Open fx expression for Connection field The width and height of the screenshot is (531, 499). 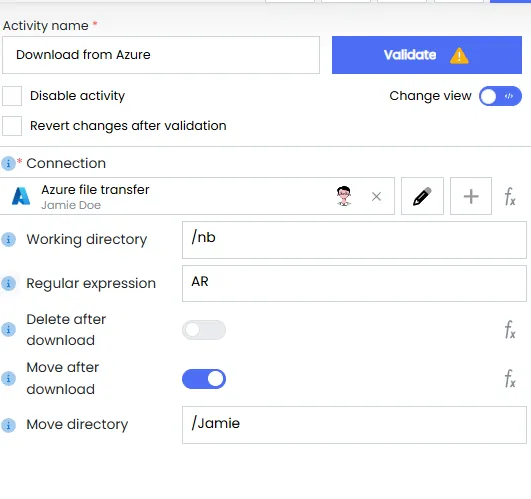(510, 196)
